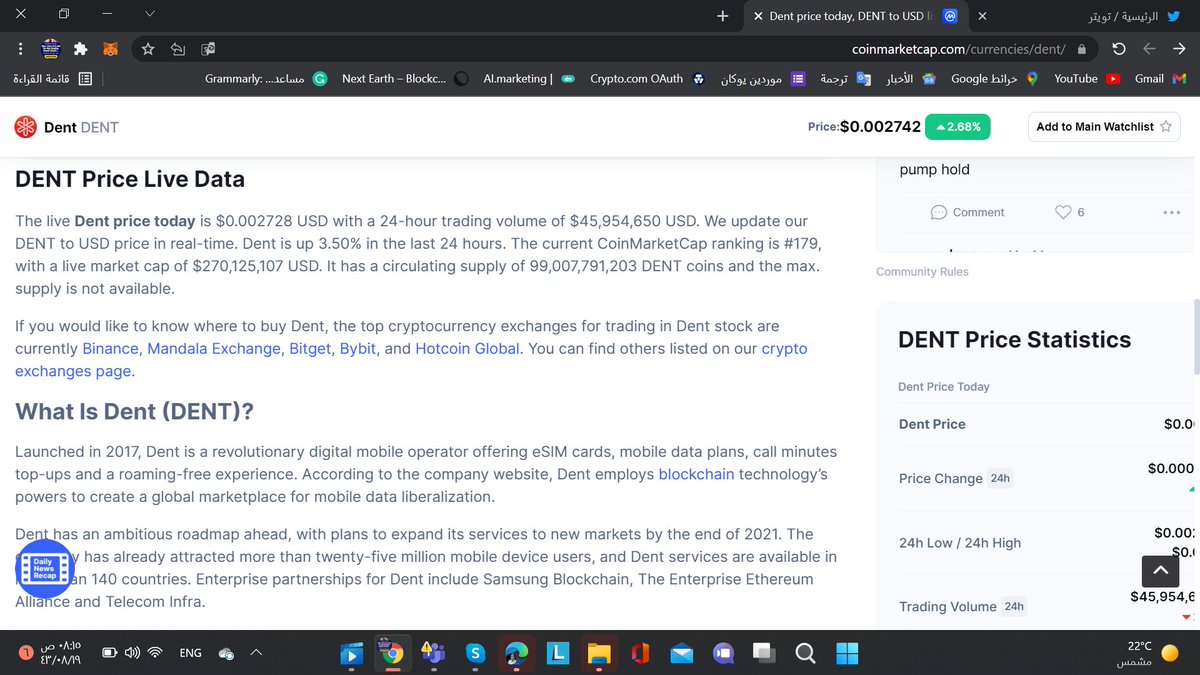Click the 'pump hold' post text

(934, 170)
